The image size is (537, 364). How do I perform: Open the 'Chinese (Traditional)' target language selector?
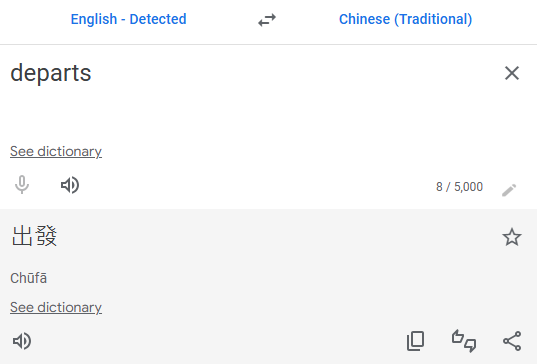pos(405,19)
